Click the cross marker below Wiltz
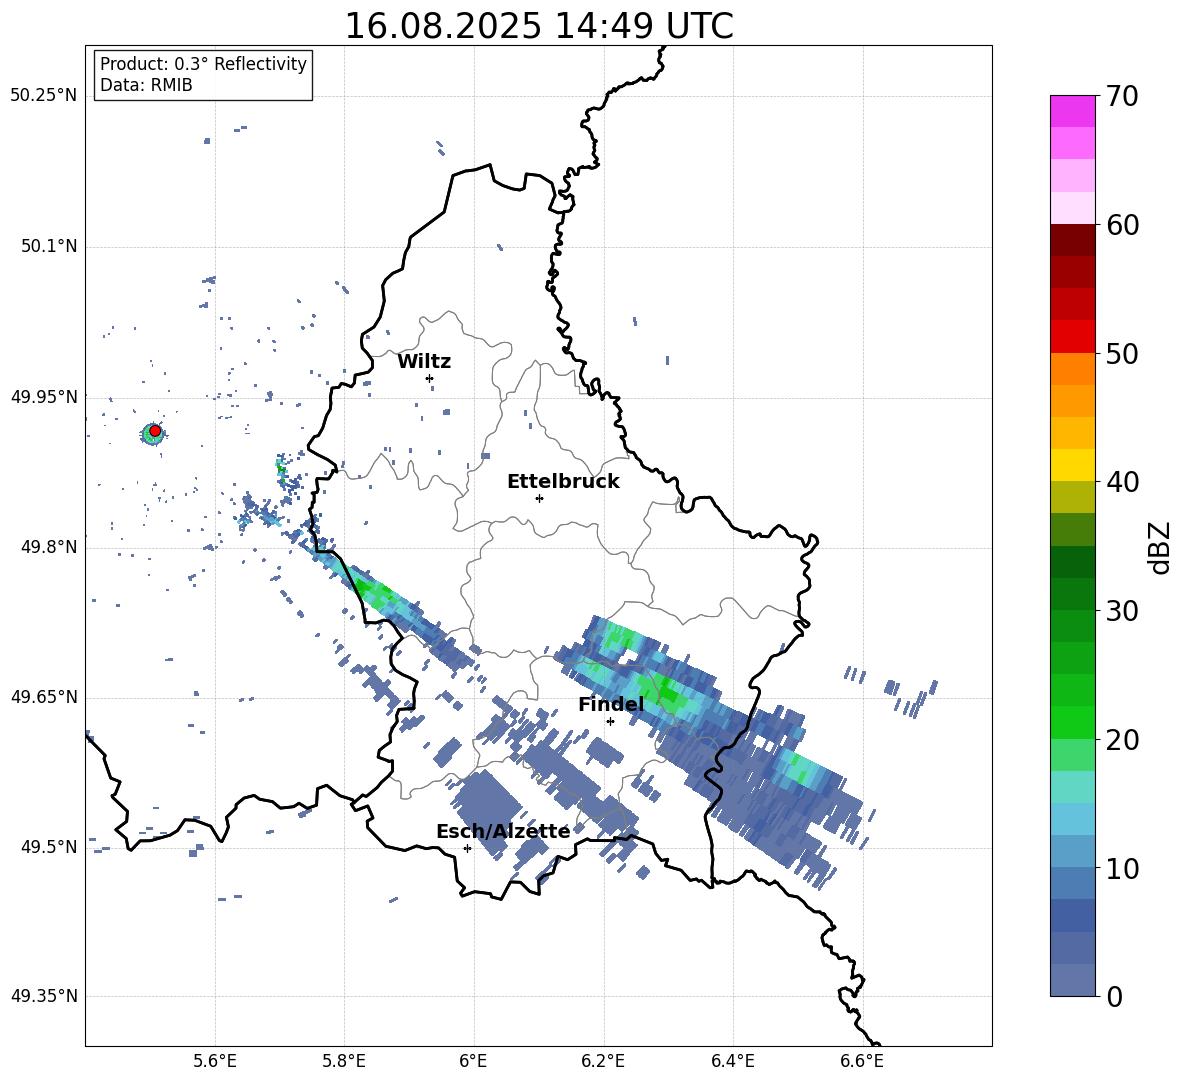 pyautogui.click(x=430, y=378)
